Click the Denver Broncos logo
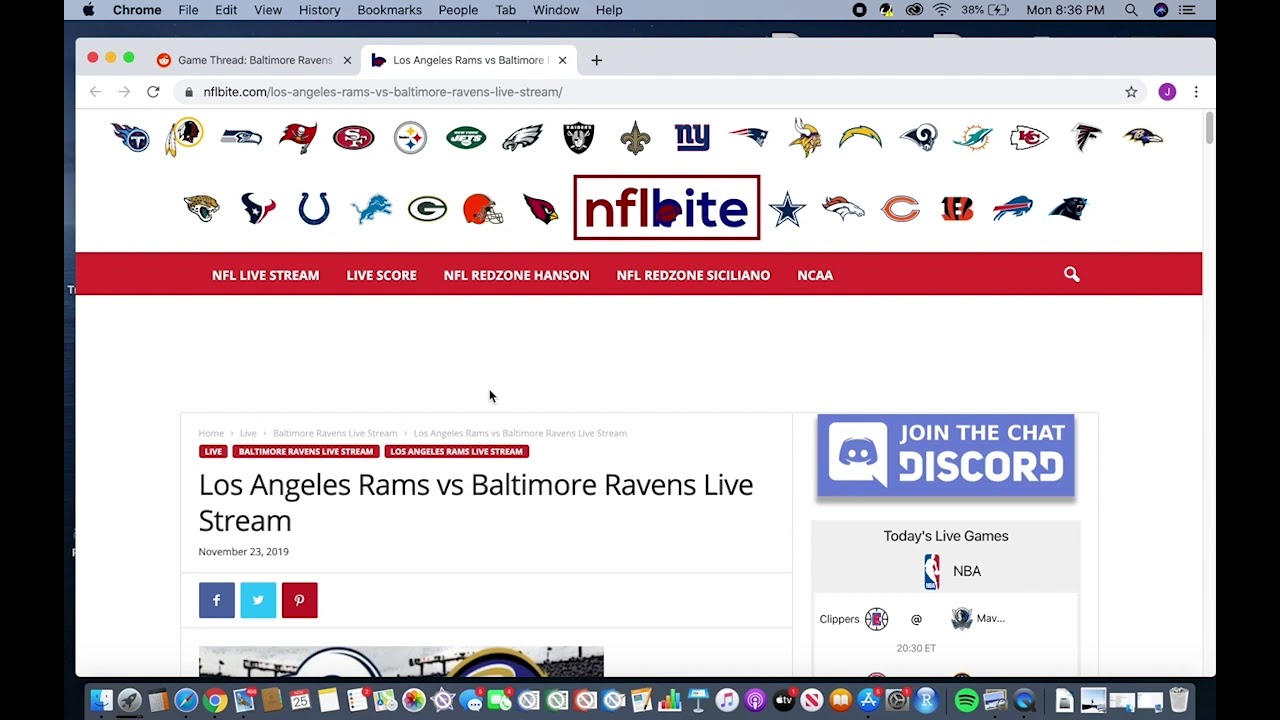 coord(843,208)
